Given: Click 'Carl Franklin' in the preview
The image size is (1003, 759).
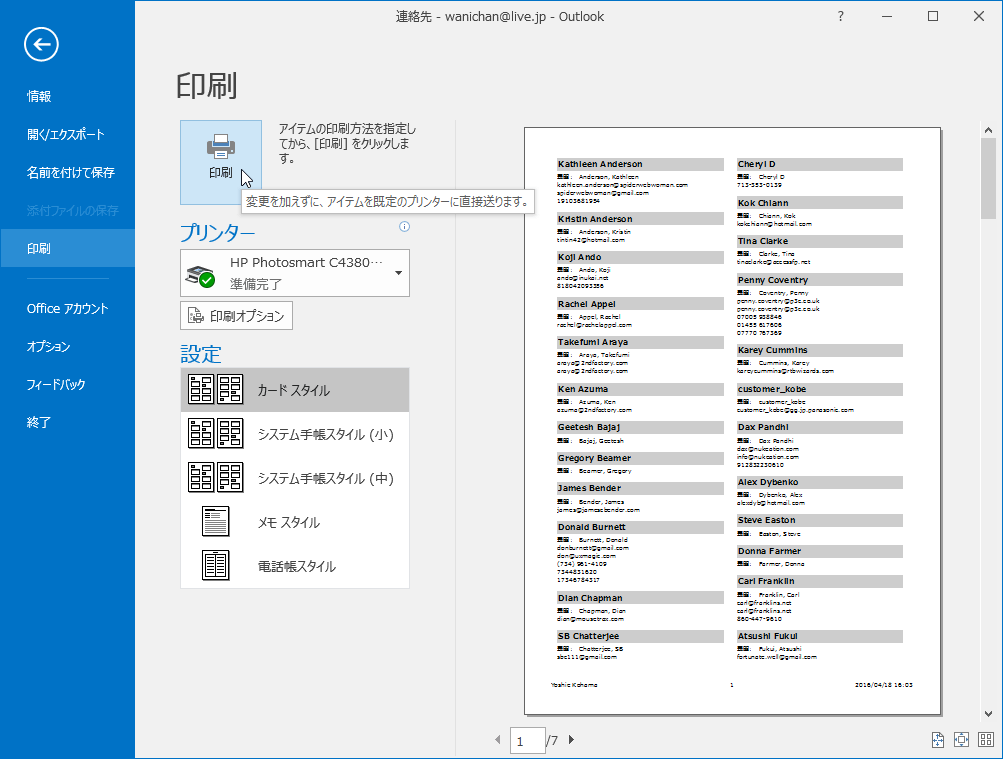Looking at the screenshot, I should [766, 581].
